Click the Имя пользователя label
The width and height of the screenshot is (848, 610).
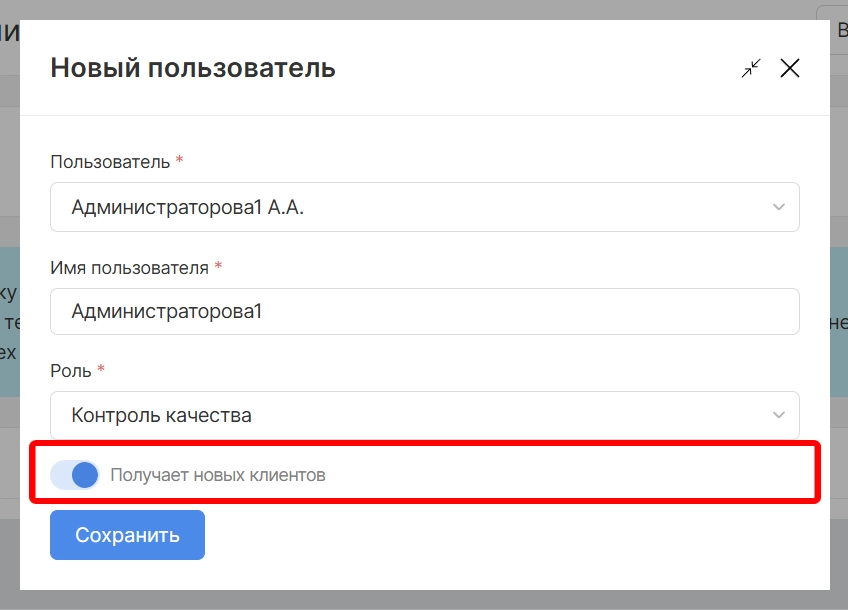tap(129, 267)
